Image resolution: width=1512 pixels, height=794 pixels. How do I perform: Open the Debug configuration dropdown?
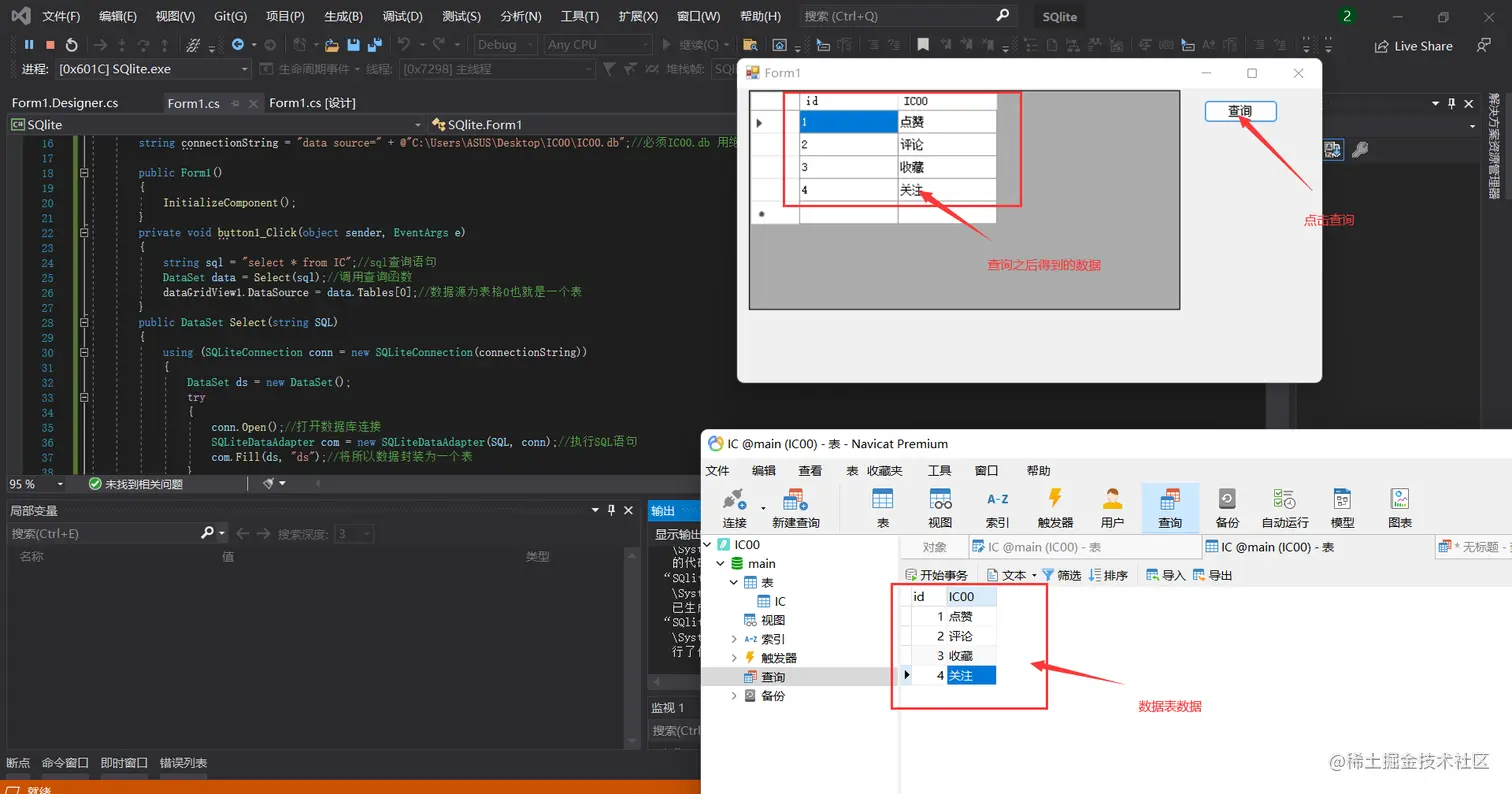click(x=505, y=45)
